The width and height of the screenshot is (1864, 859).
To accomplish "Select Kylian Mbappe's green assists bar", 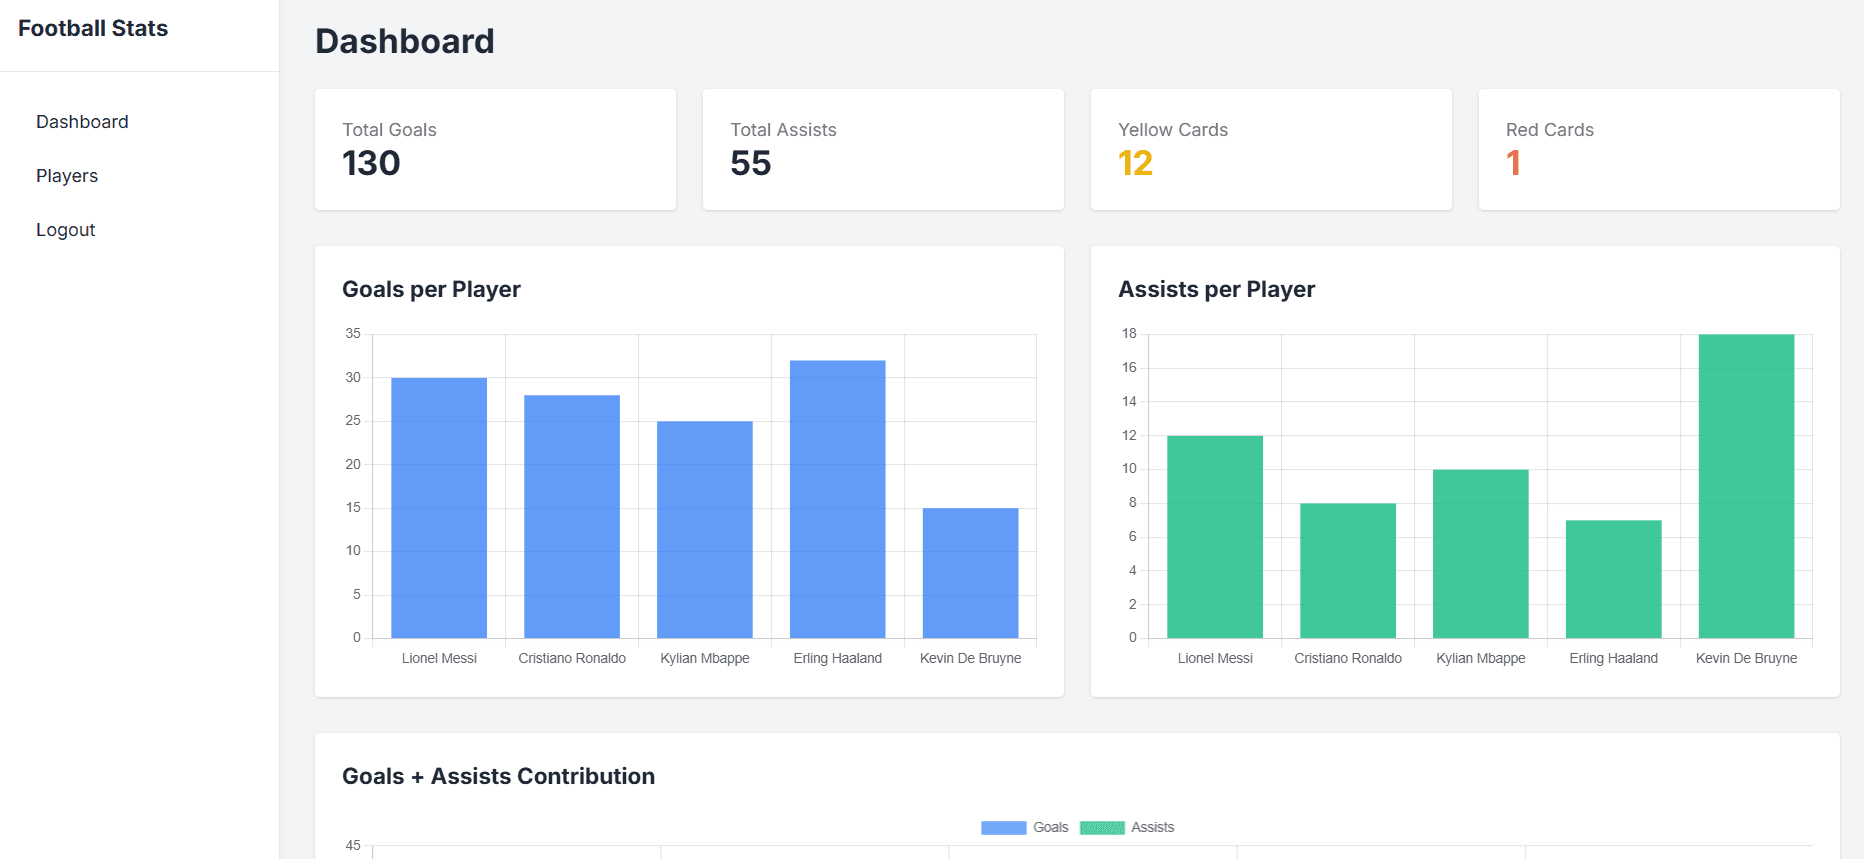I will [1481, 553].
